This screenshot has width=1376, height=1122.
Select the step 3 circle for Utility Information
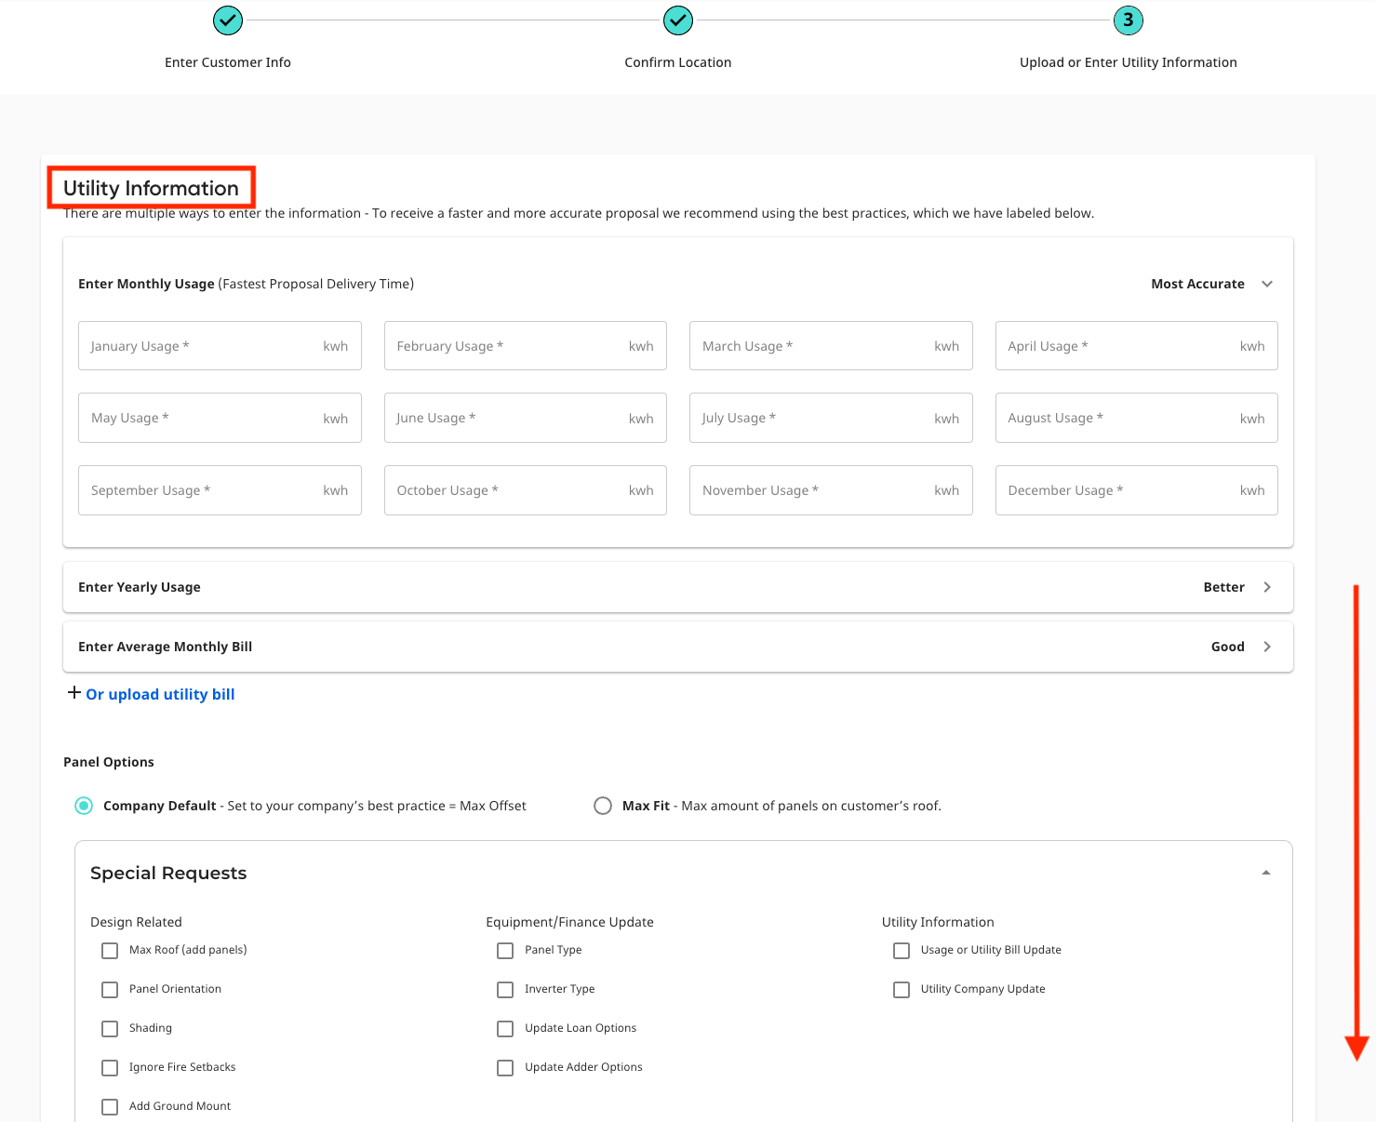(x=1128, y=20)
